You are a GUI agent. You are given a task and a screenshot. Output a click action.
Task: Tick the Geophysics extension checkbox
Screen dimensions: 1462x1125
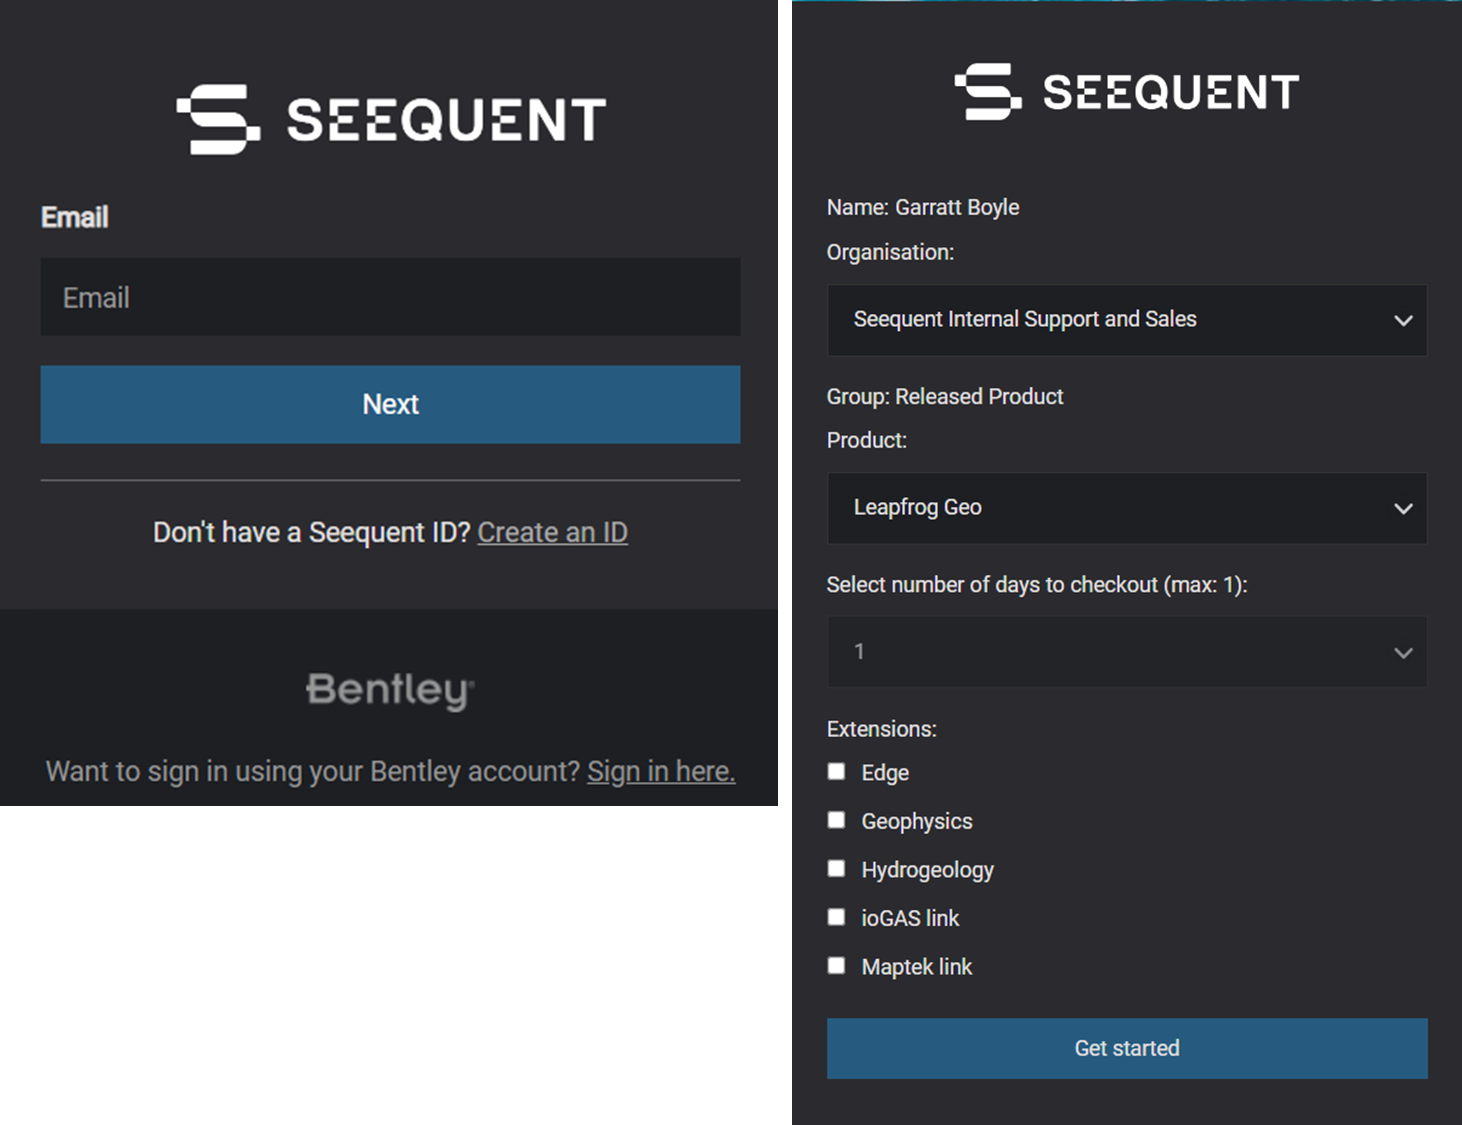point(837,820)
